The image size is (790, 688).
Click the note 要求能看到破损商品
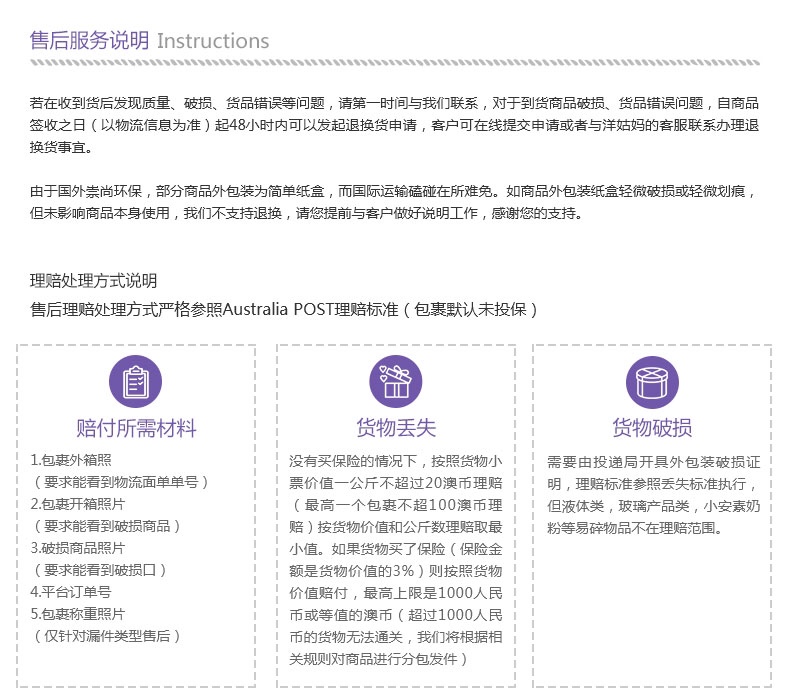click(x=107, y=526)
